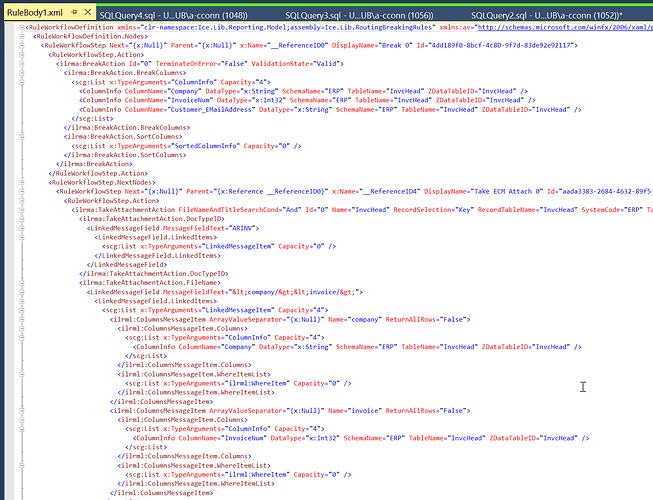
Task: Collapse the ilrma:TakeAttachmentAction FileNameAndTitleSearchCond element
Action: tap(22, 210)
